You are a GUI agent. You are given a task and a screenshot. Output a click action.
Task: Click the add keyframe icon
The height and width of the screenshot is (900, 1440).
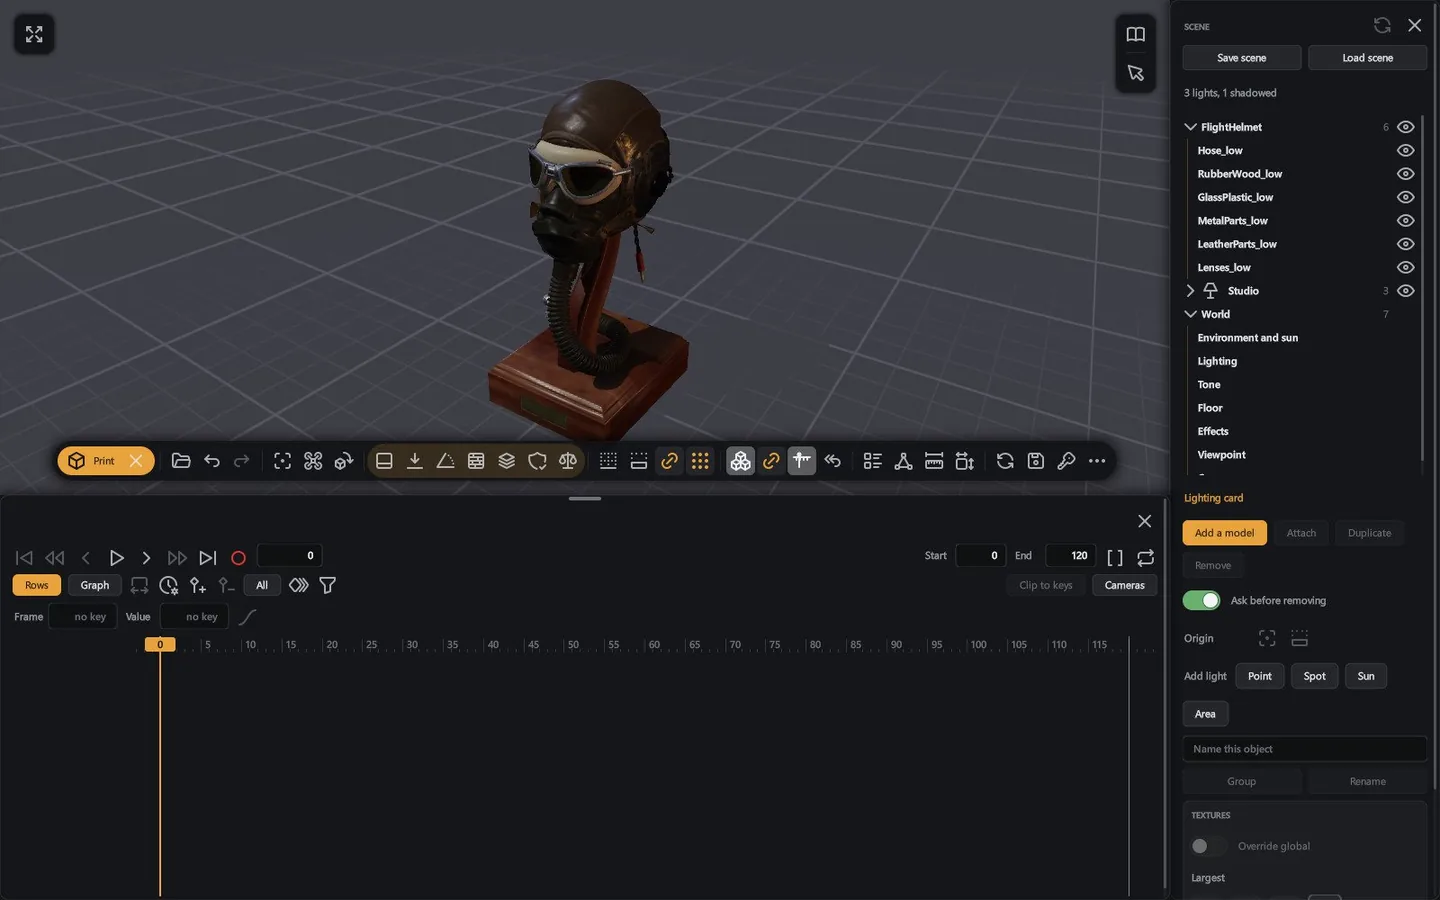point(198,585)
